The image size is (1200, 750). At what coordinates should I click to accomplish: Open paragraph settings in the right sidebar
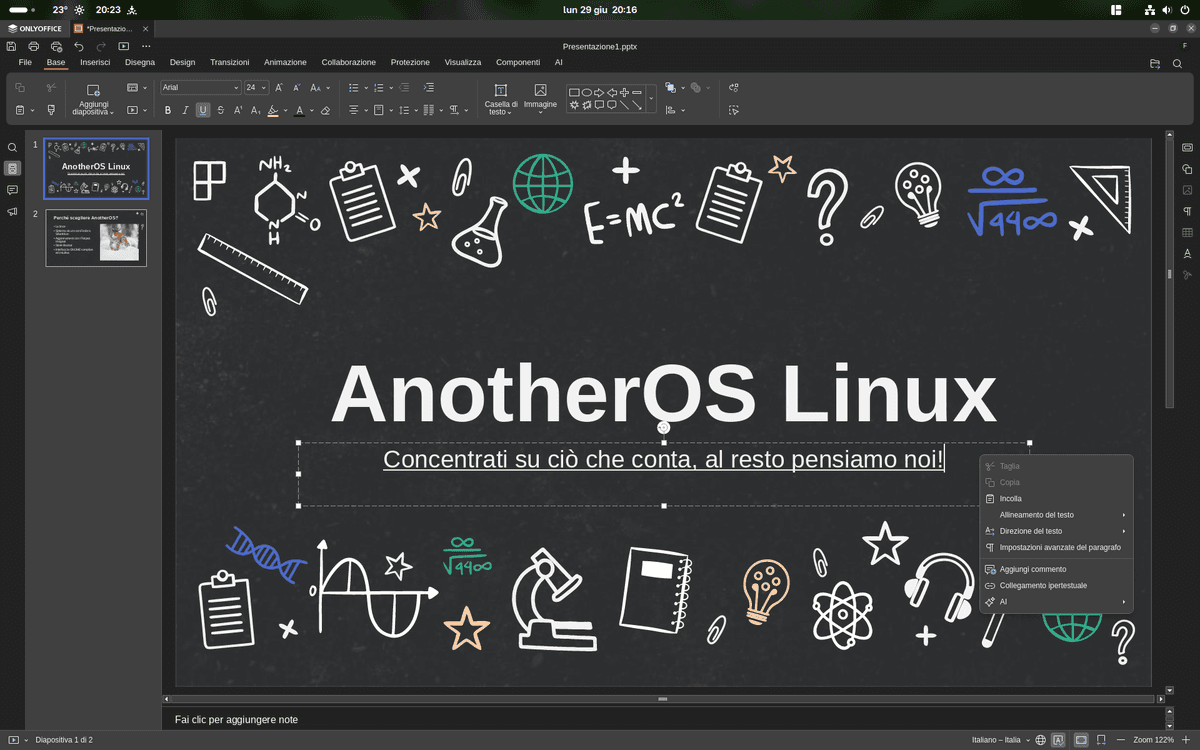pyautogui.click(x=1187, y=211)
